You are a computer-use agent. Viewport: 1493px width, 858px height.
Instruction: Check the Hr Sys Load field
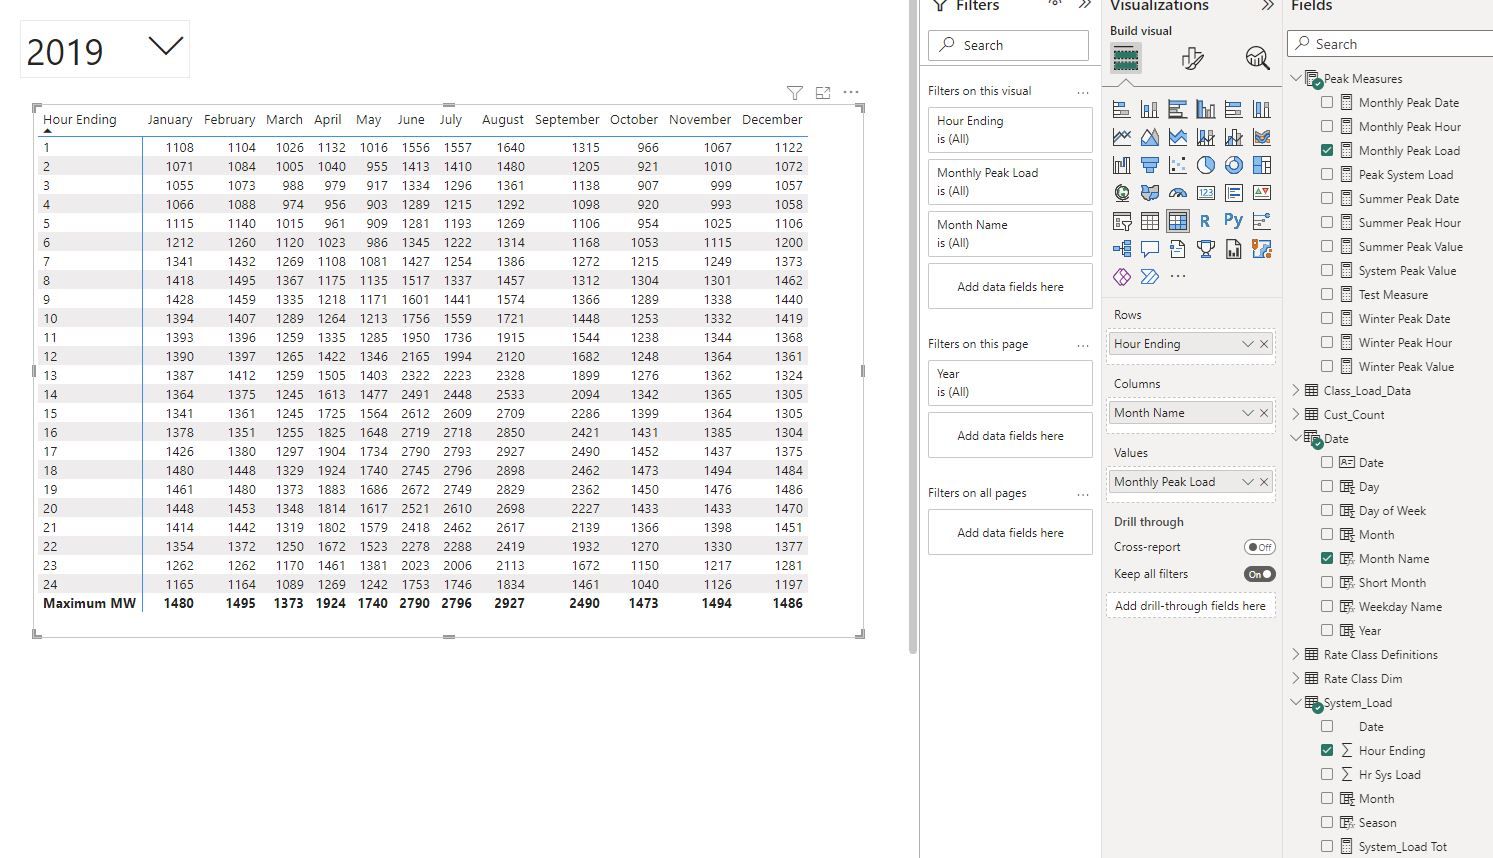(1327, 774)
